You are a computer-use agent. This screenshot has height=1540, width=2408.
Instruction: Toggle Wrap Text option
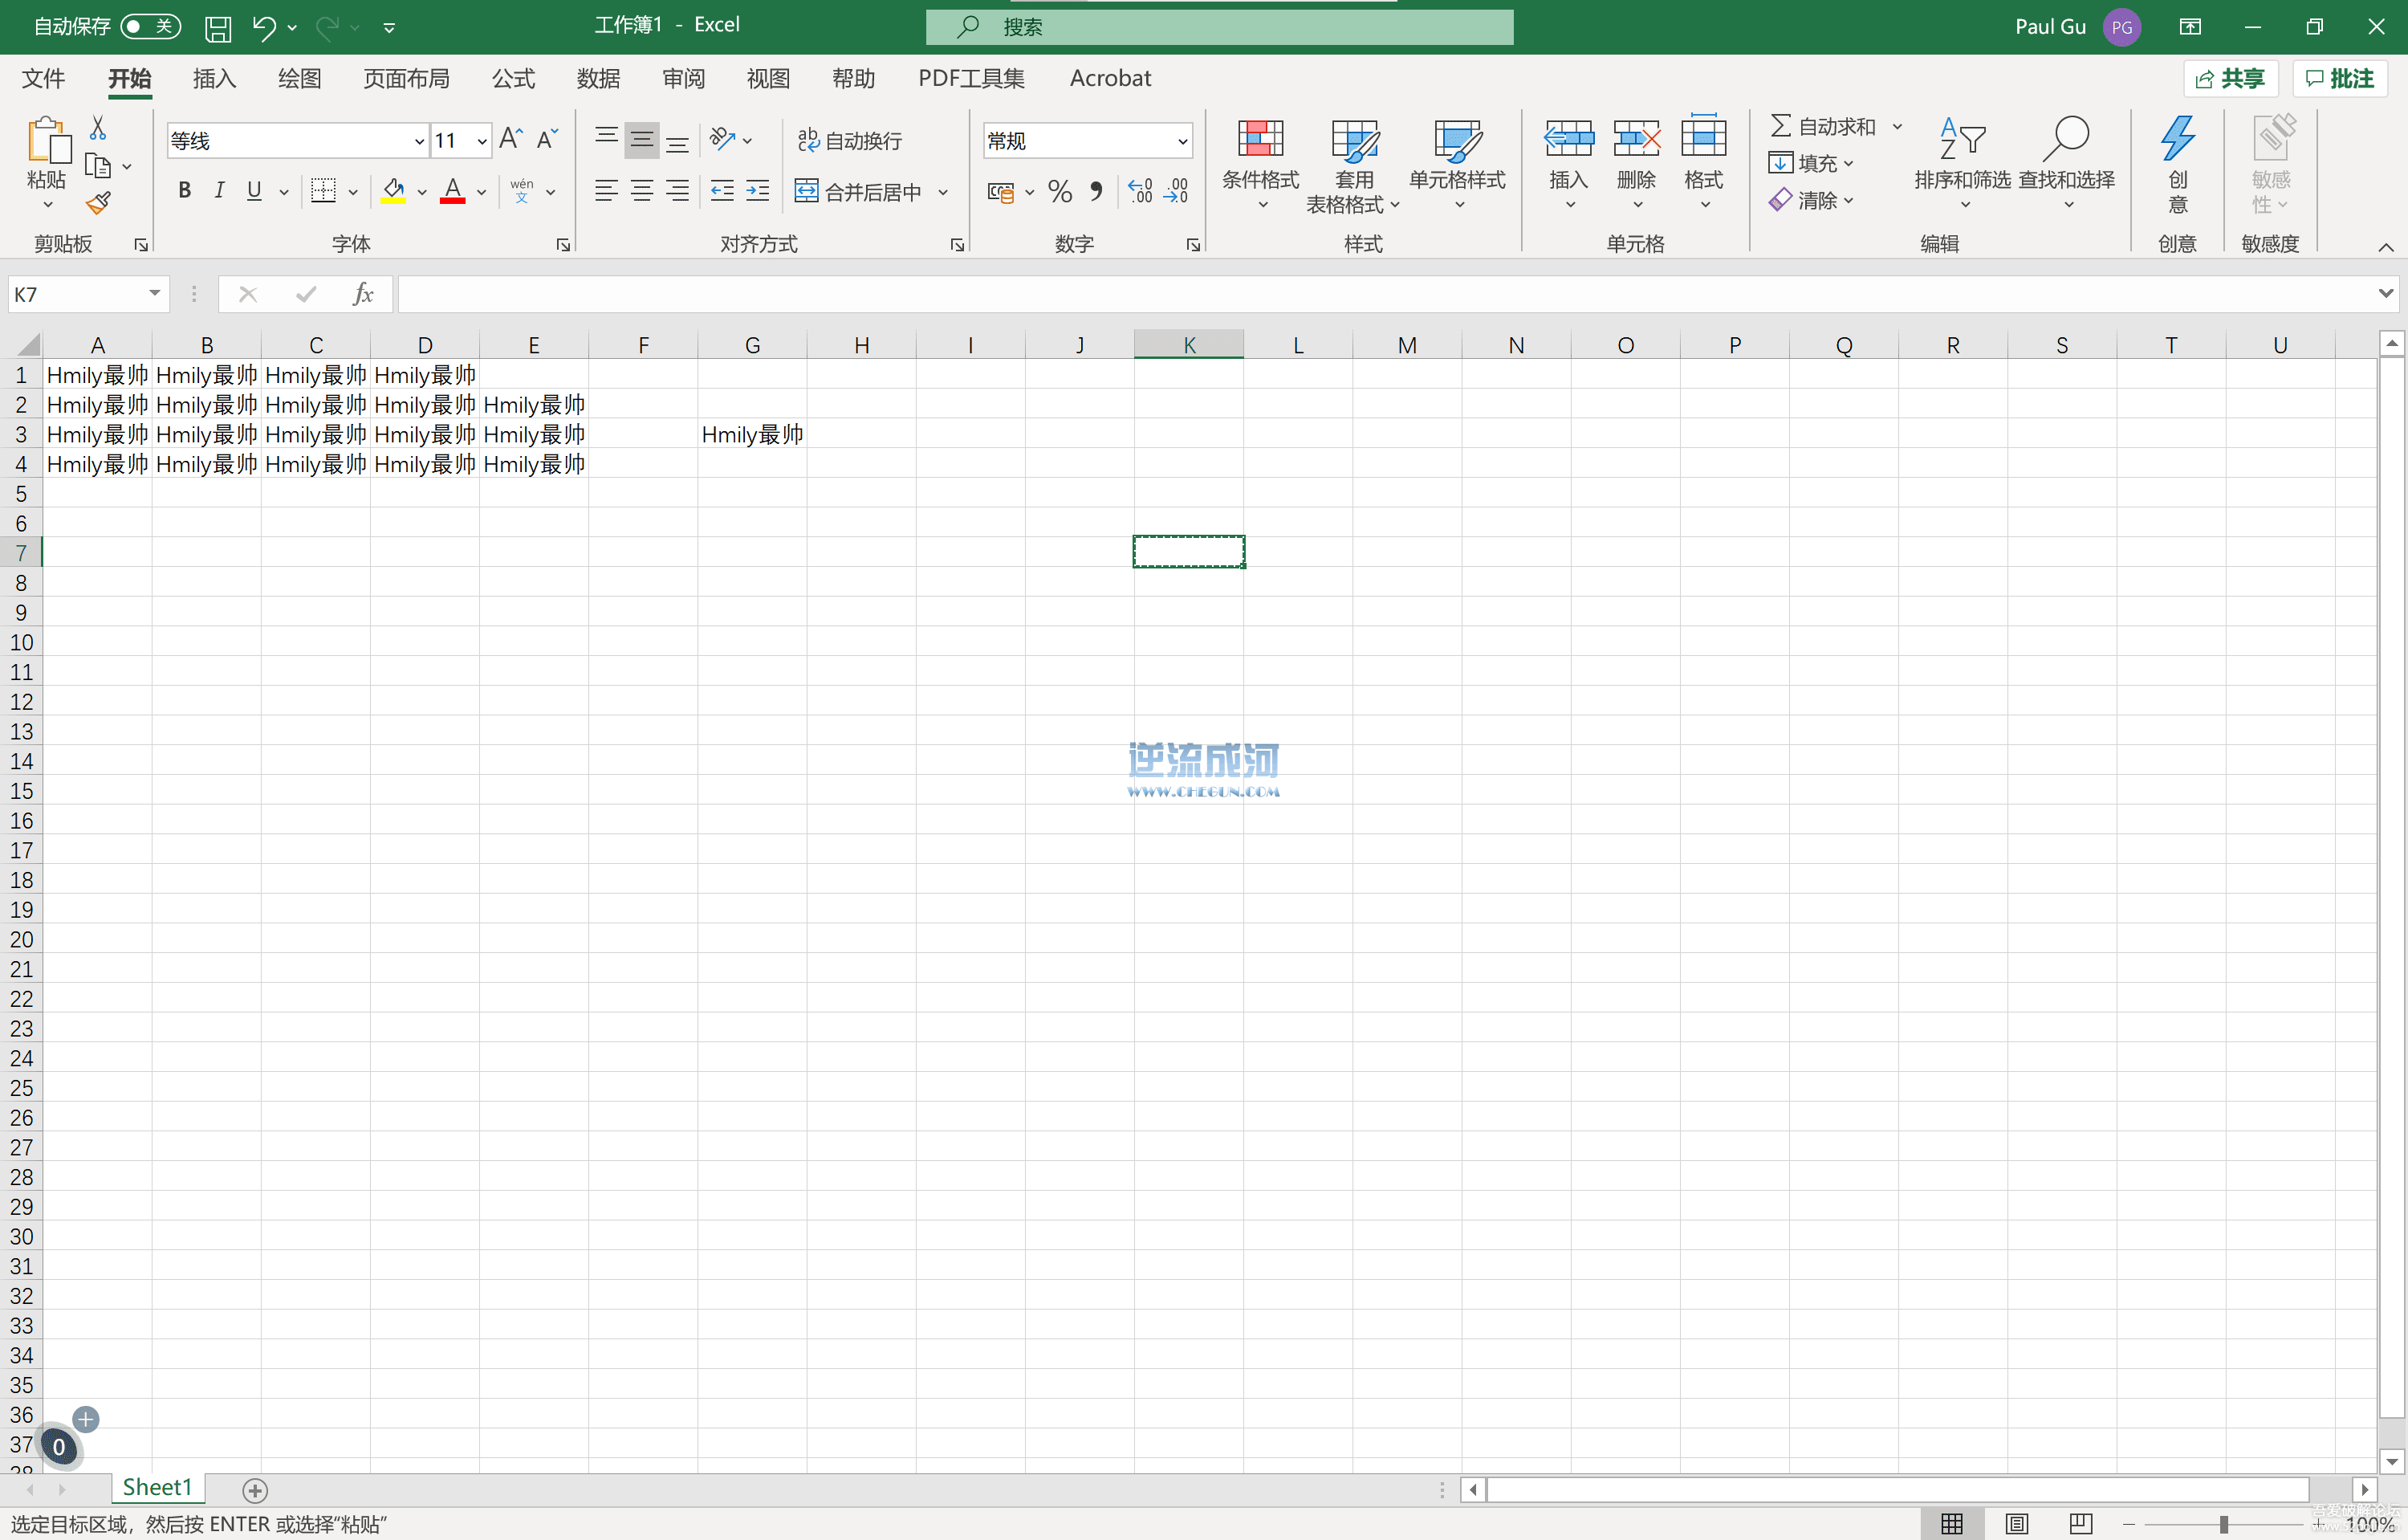pyautogui.click(x=850, y=140)
